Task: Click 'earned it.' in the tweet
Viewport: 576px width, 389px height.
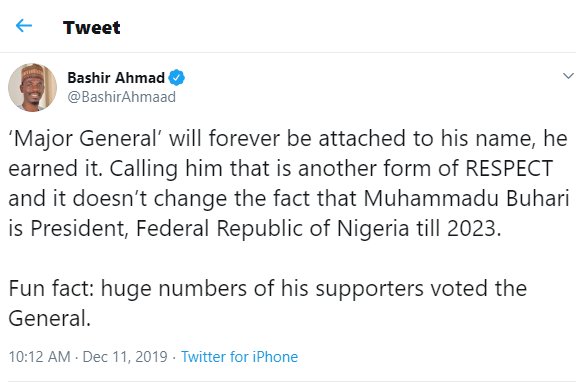Action: (x=55, y=168)
